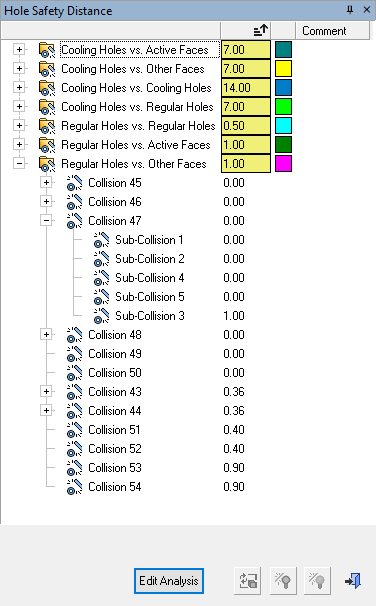The height and width of the screenshot is (606, 376).
Task: Click the dark green Regular vs. Active swatch
Action: 283,145
